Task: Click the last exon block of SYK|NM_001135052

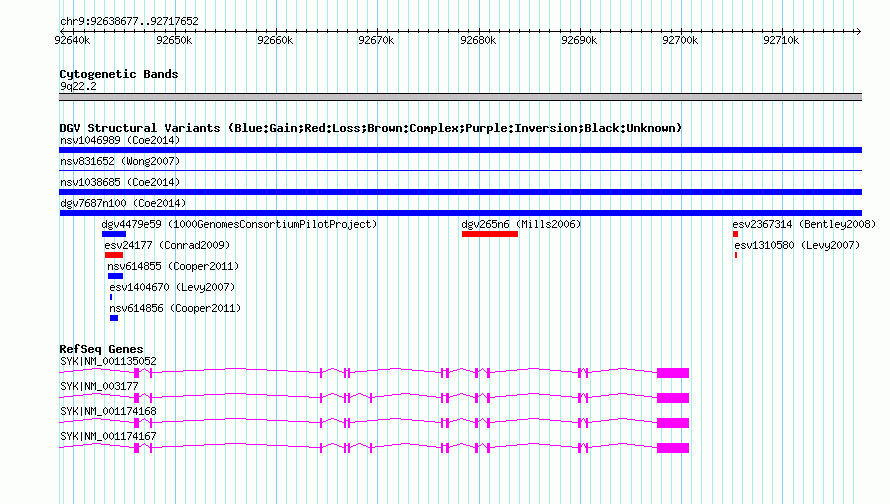Action: coord(673,373)
